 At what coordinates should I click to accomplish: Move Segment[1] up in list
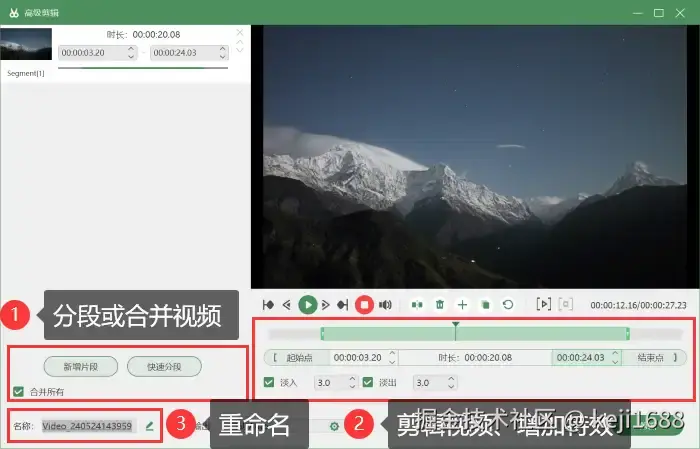click(240, 42)
